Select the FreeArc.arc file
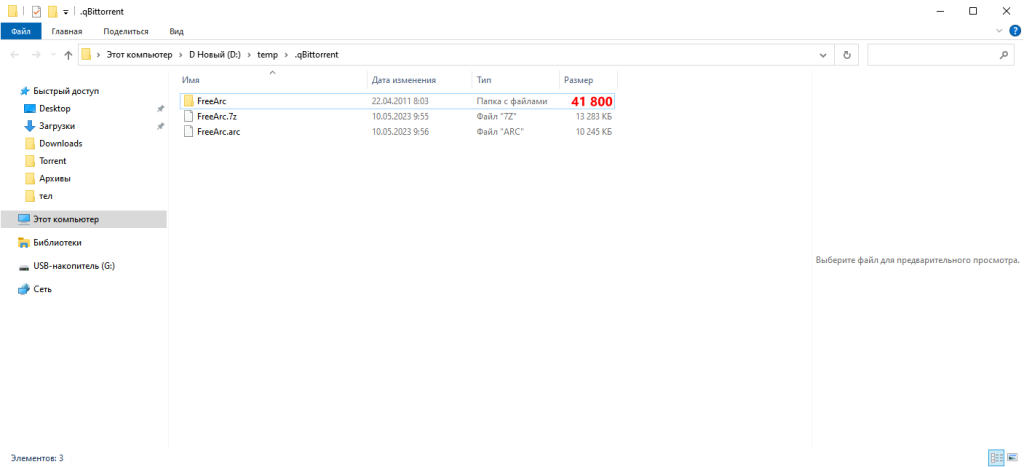Image resolution: width=1024 pixels, height=467 pixels. [x=218, y=131]
